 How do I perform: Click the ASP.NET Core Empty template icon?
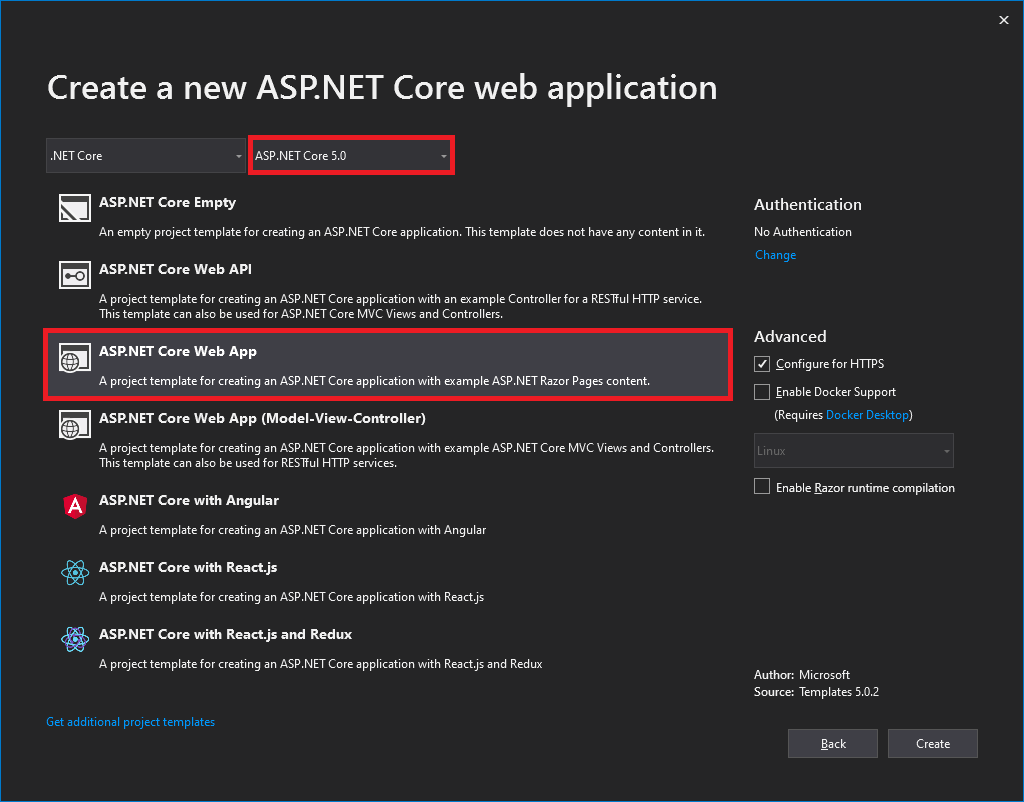74,208
